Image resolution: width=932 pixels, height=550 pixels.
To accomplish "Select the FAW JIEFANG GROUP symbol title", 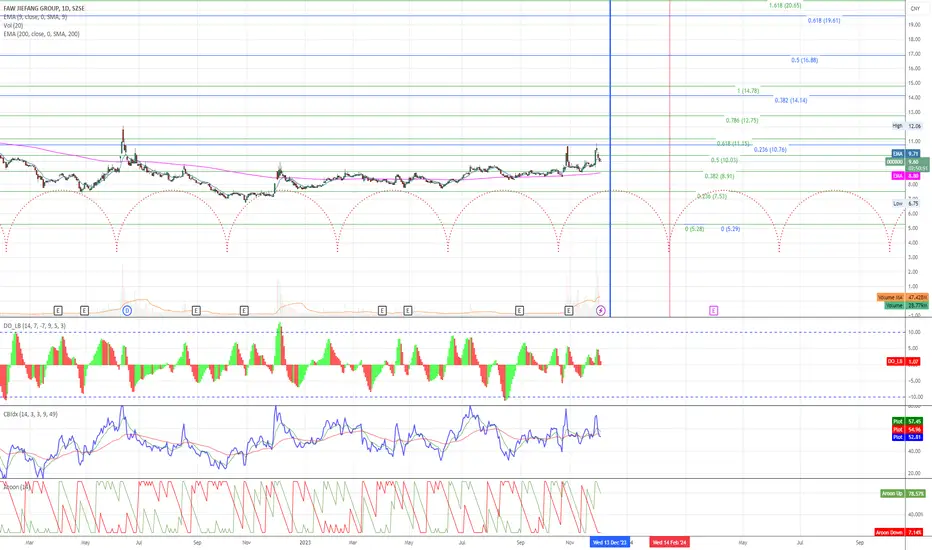I will 44,9.
